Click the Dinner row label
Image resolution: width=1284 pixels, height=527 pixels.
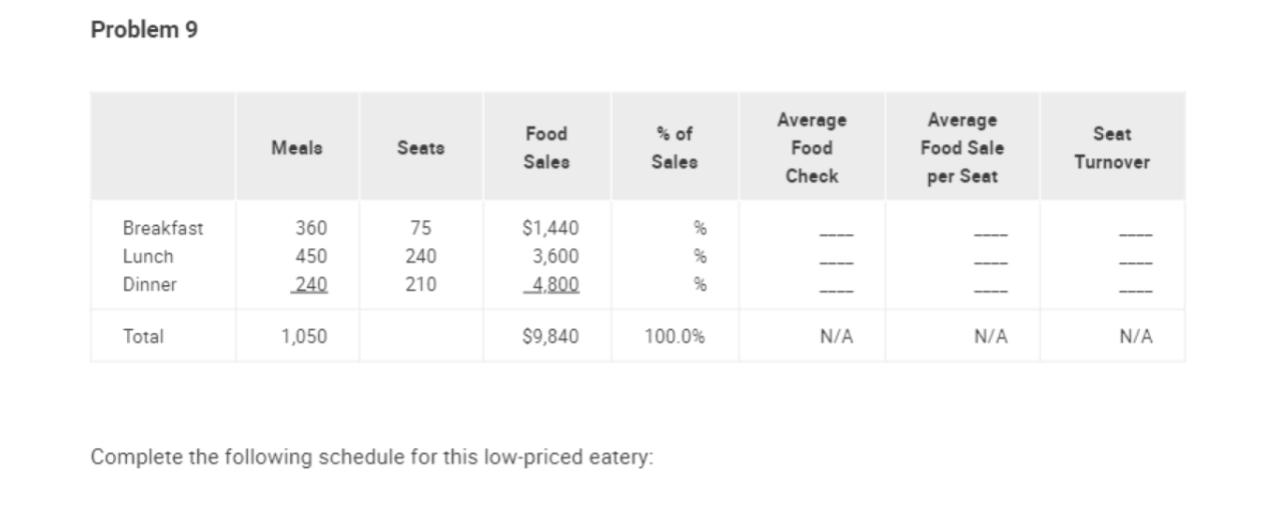pos(150,284)
